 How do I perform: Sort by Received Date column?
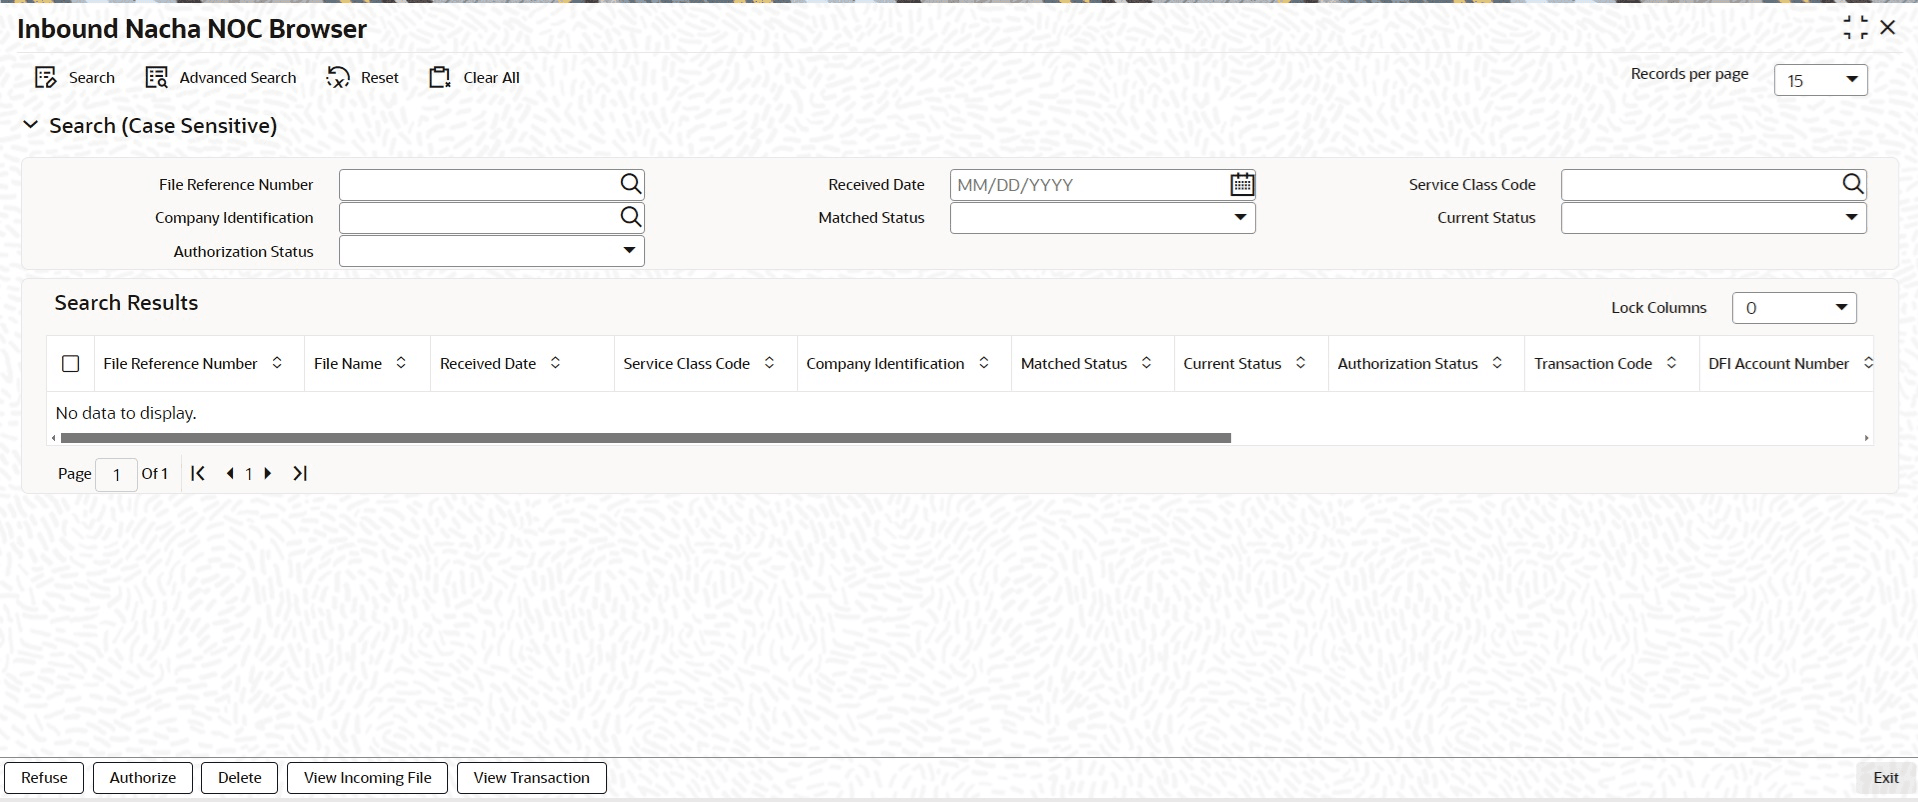(555, 363)
